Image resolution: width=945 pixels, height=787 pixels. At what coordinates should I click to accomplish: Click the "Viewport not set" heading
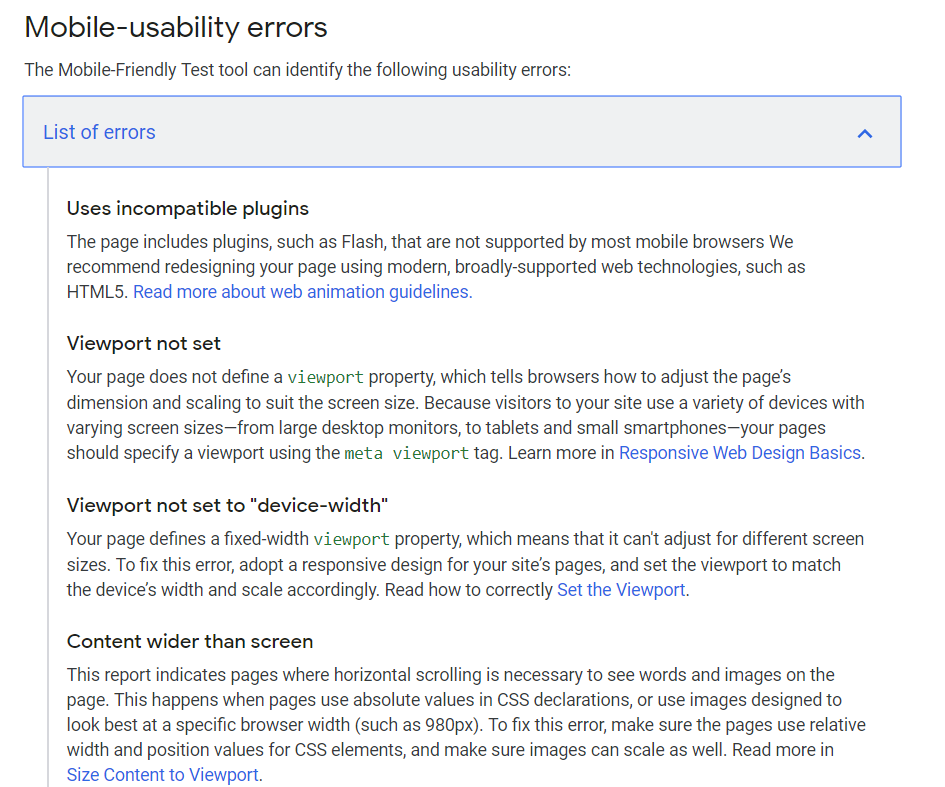click(143, 343)
